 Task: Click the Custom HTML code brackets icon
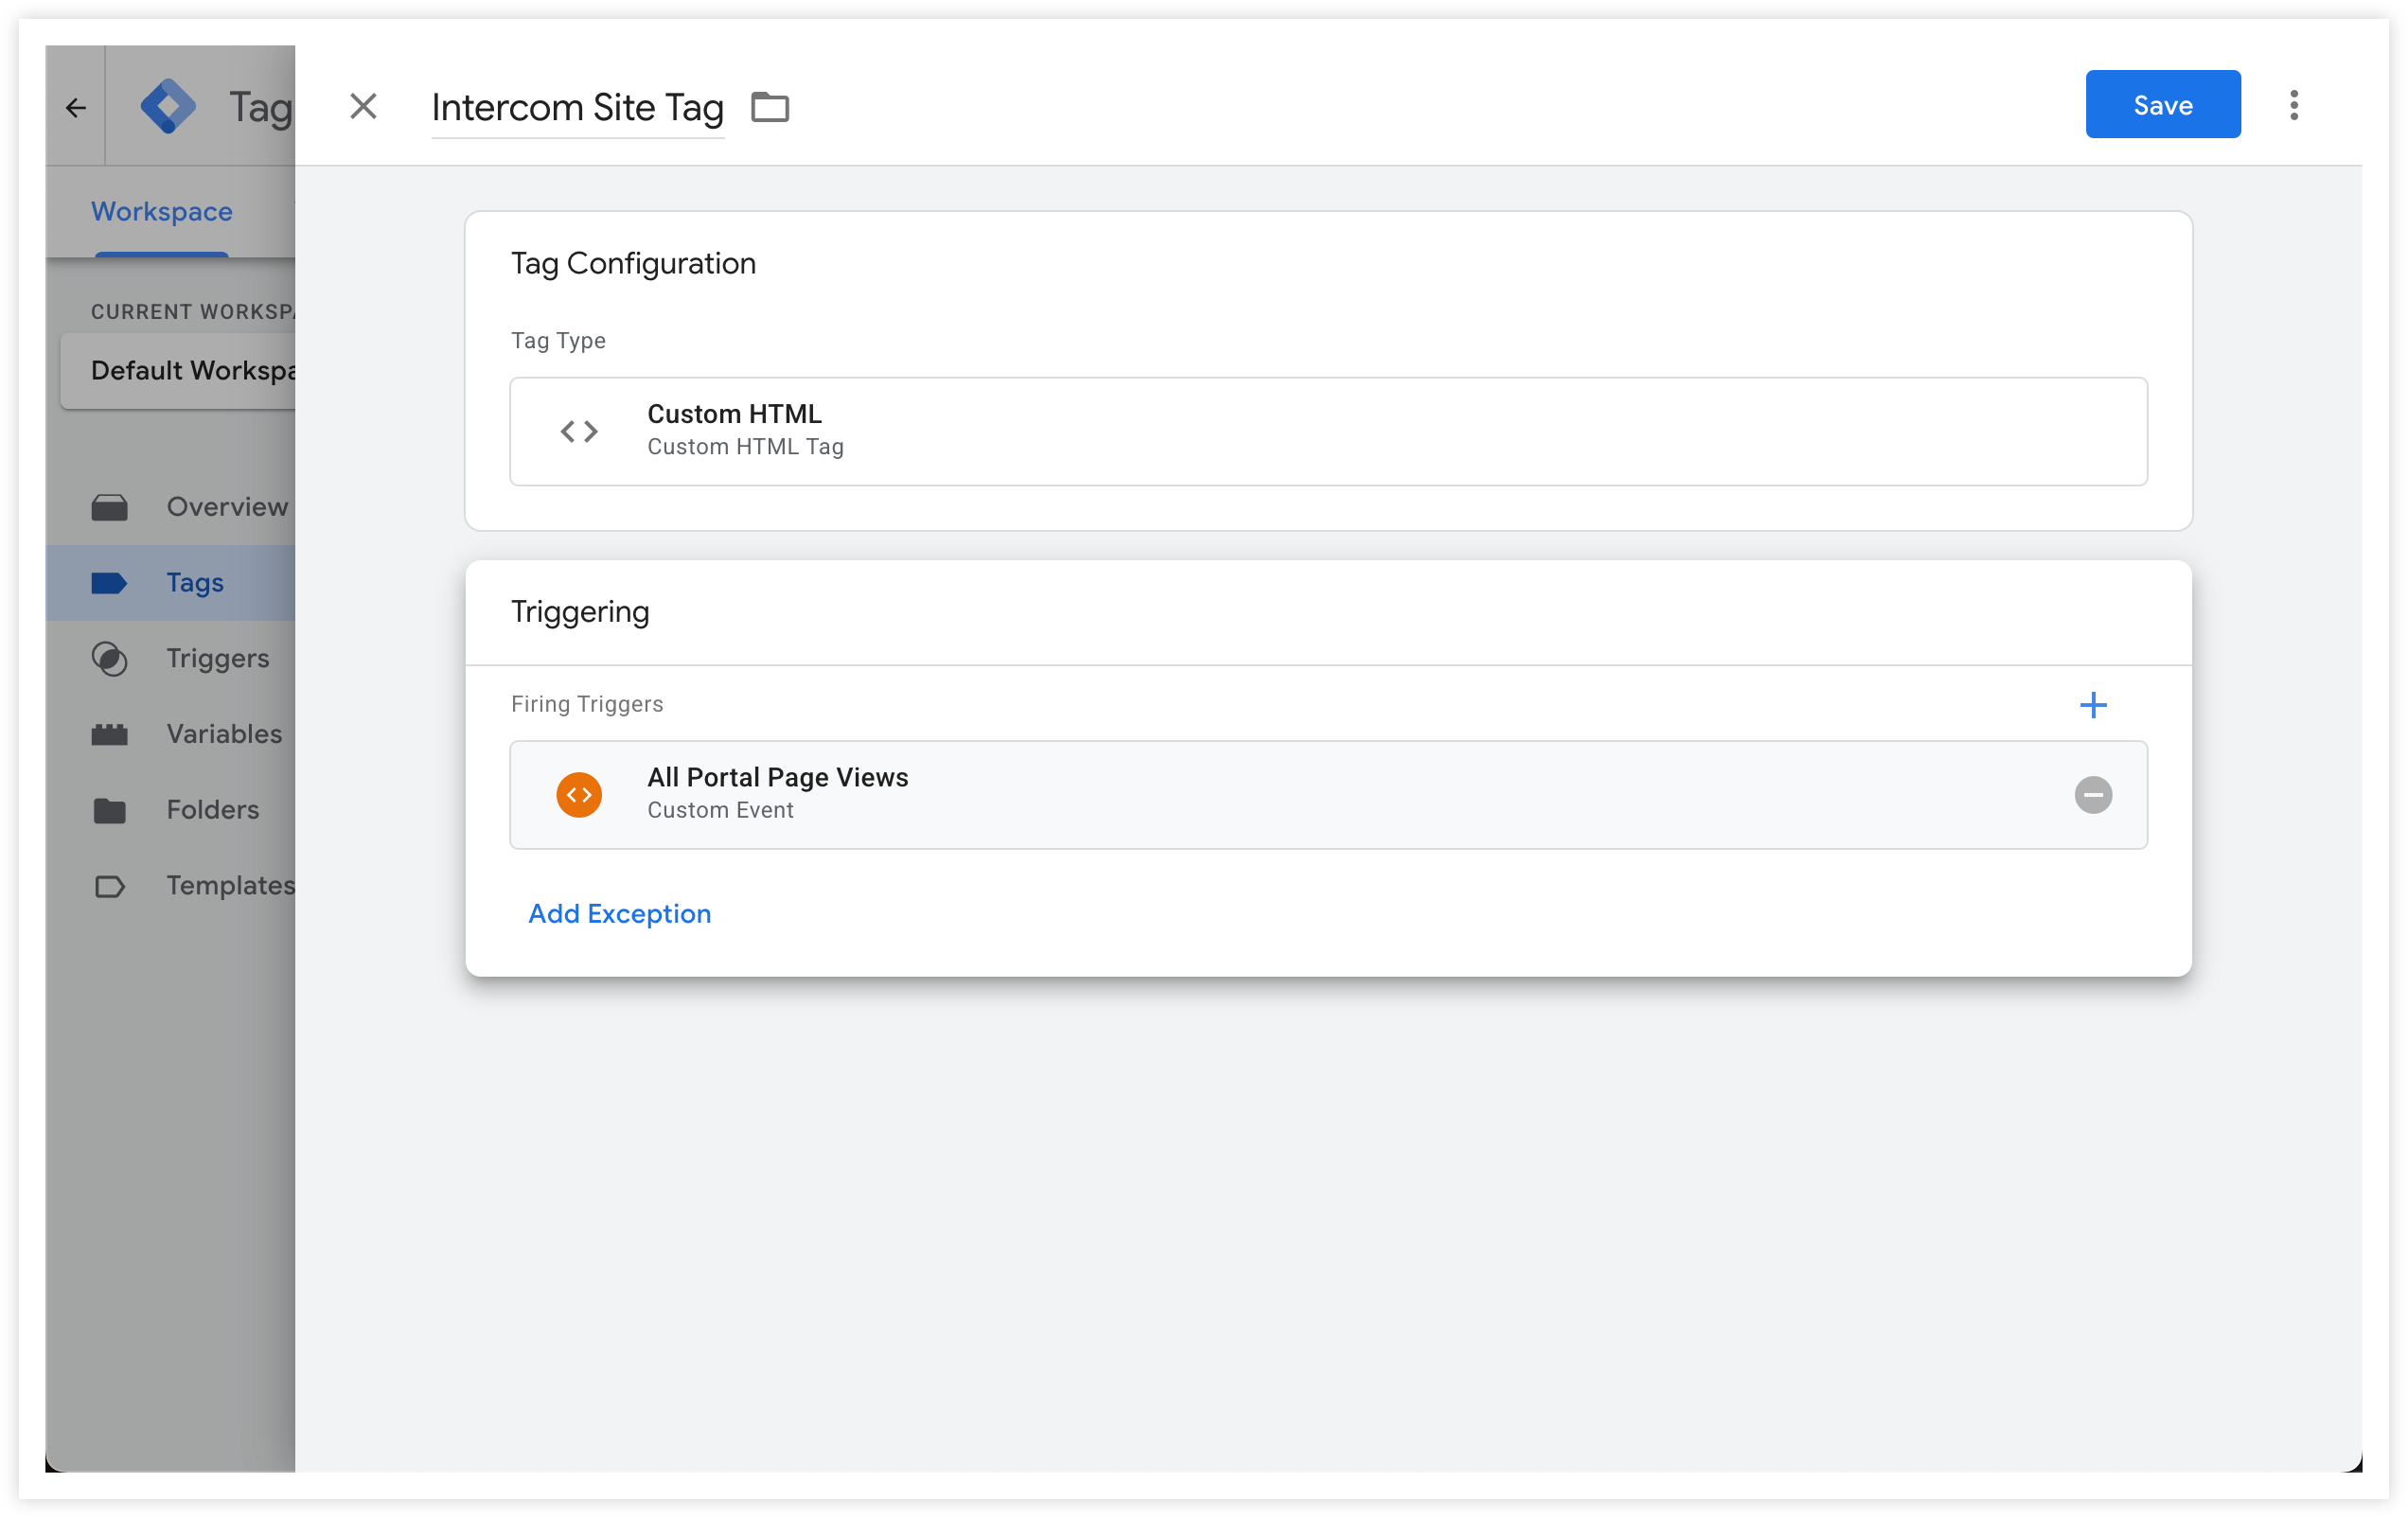579,431
